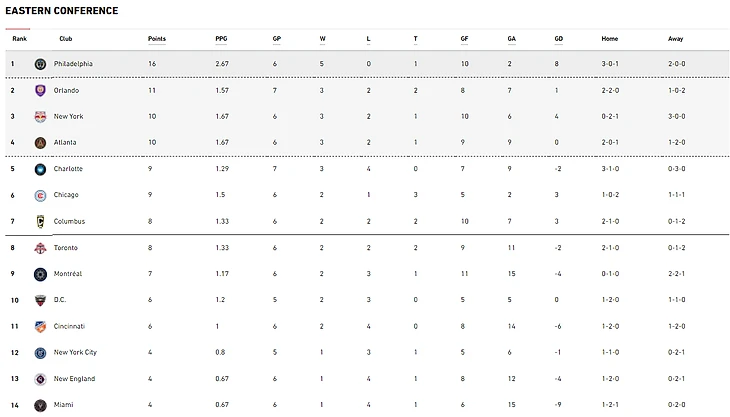Click the Chicago Fire club logo
This screenshot has width=730, height=417.
point(40,195)
